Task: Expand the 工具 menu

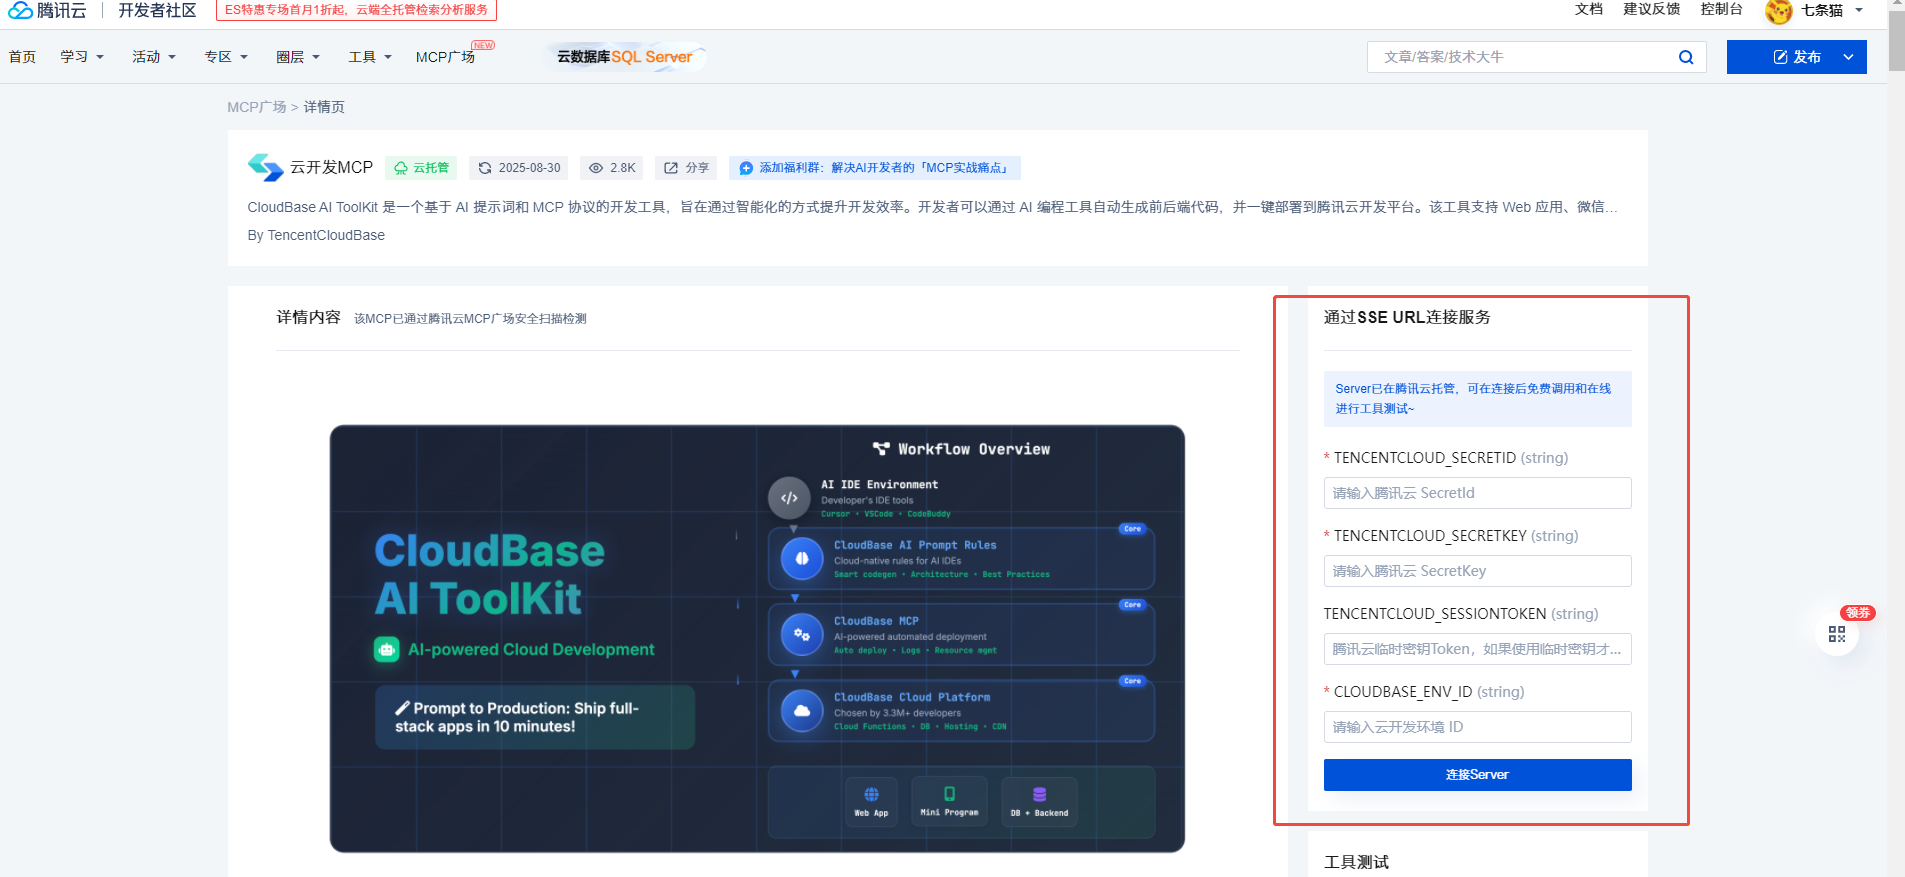Action: pyautogui.click(x=370, y=57)
